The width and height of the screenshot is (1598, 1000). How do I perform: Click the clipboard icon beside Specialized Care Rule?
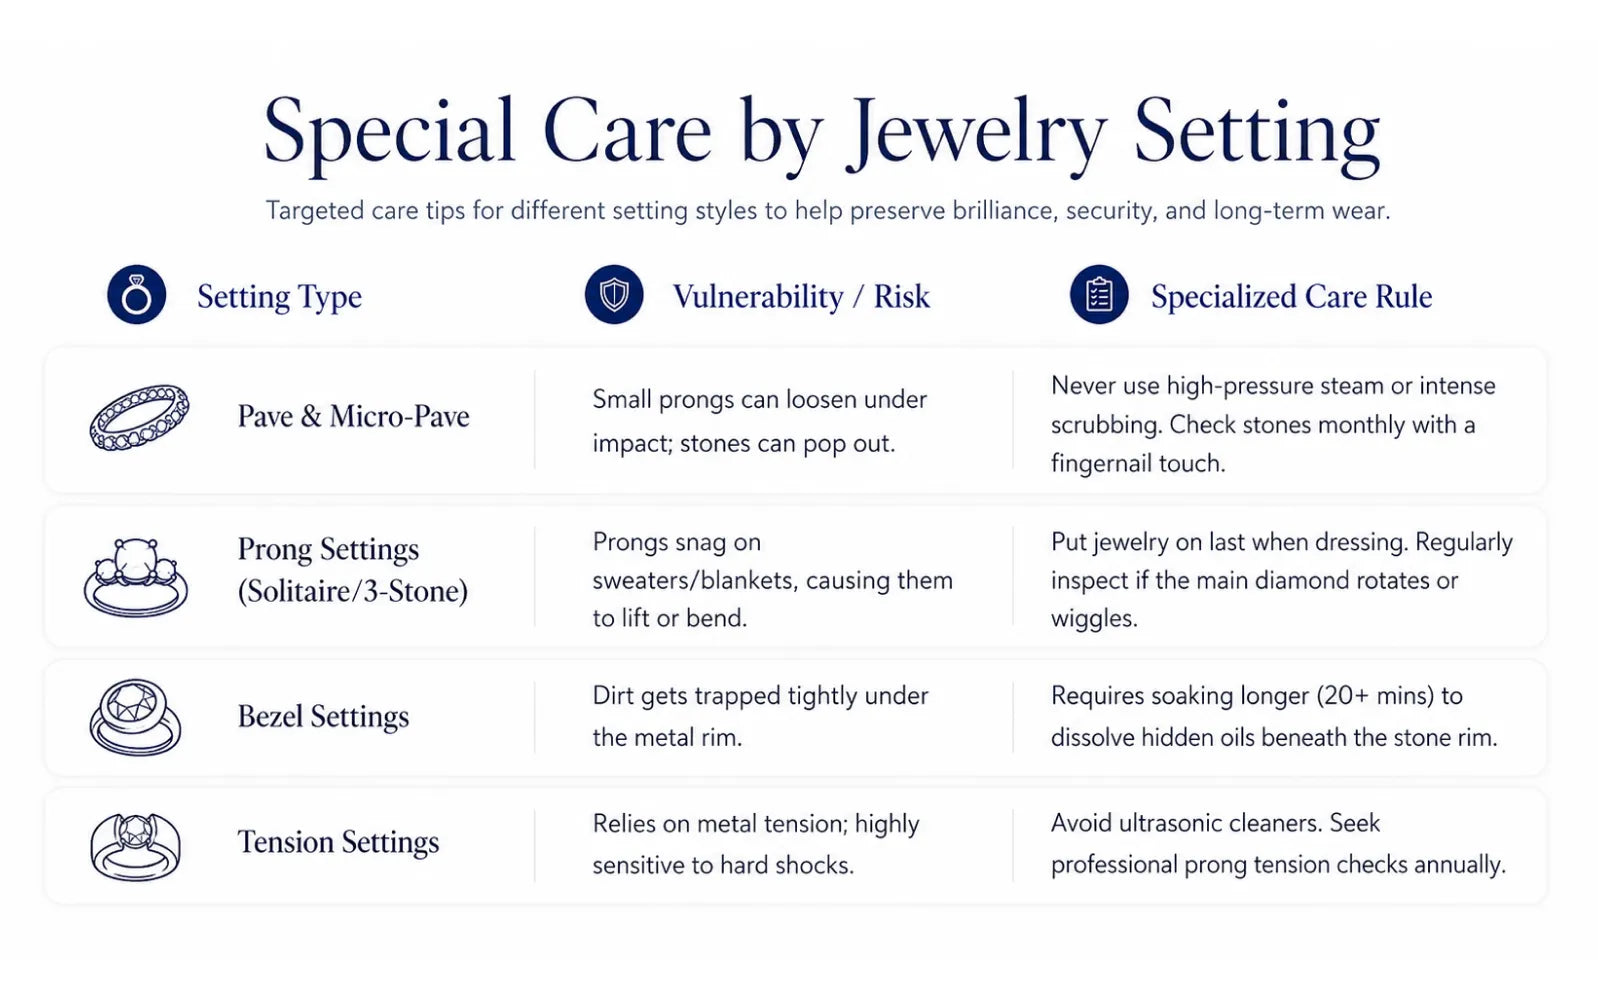point(1099,295)
